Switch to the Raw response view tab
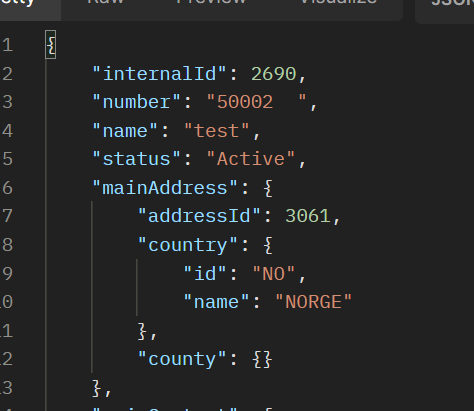 tap(105, 2)
